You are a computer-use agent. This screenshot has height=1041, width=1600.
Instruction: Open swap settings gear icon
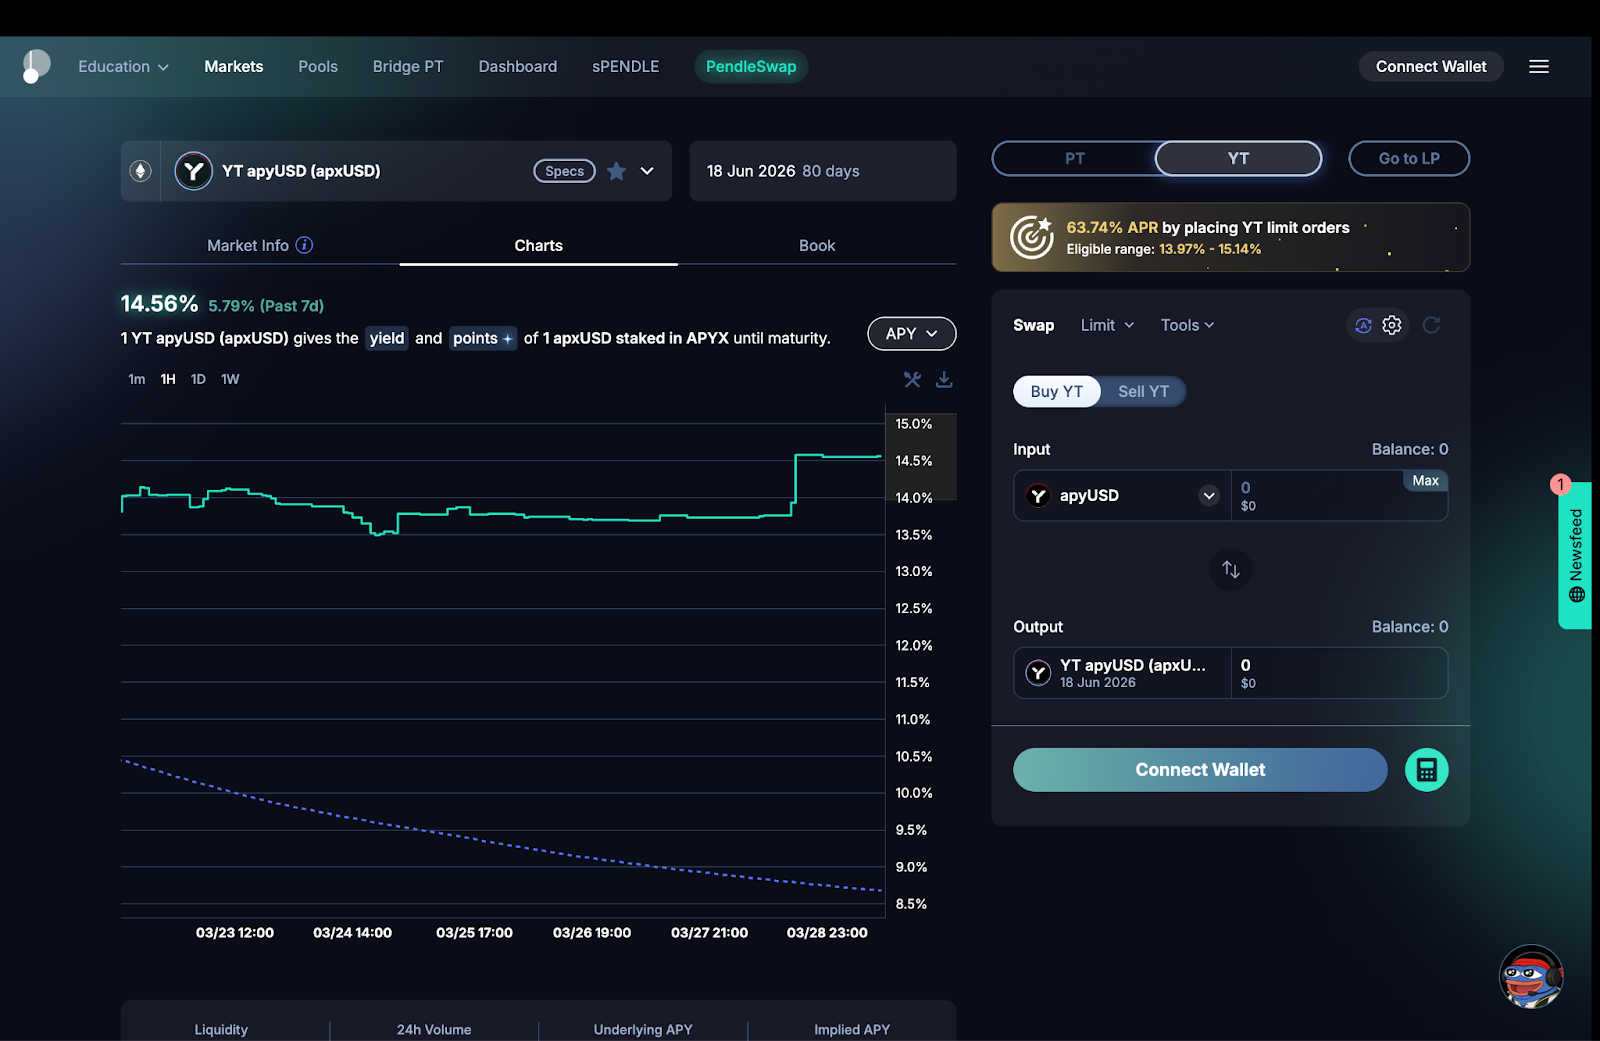coord(1392,325)
